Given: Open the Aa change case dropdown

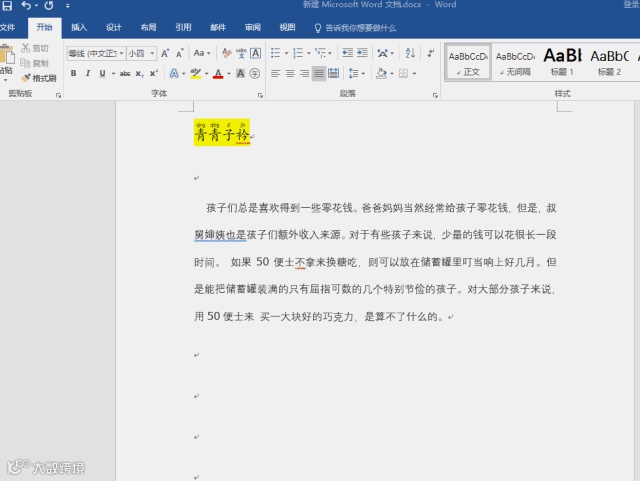Looking at the screenshot, I should [202, 53].
